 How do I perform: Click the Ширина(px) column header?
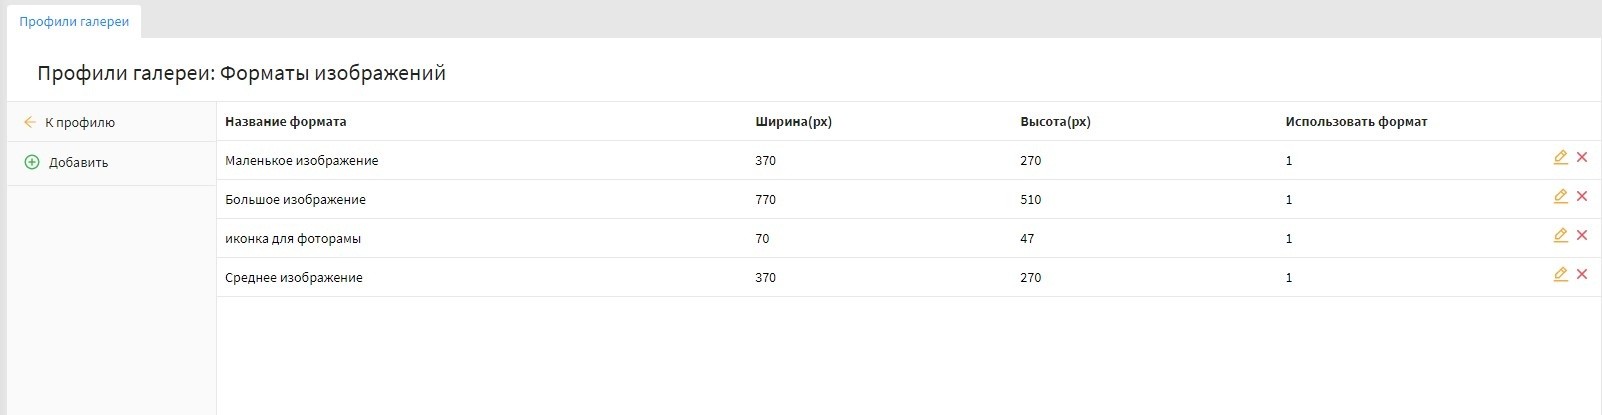[x=794, y=122]
